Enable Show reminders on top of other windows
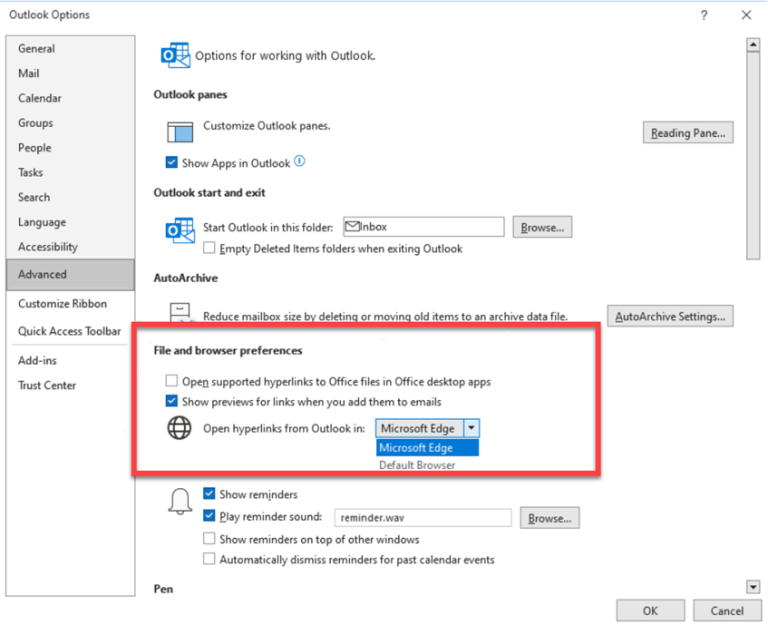Image resolution: width=768 pixels, height=625 pixels. coord(209,539)
